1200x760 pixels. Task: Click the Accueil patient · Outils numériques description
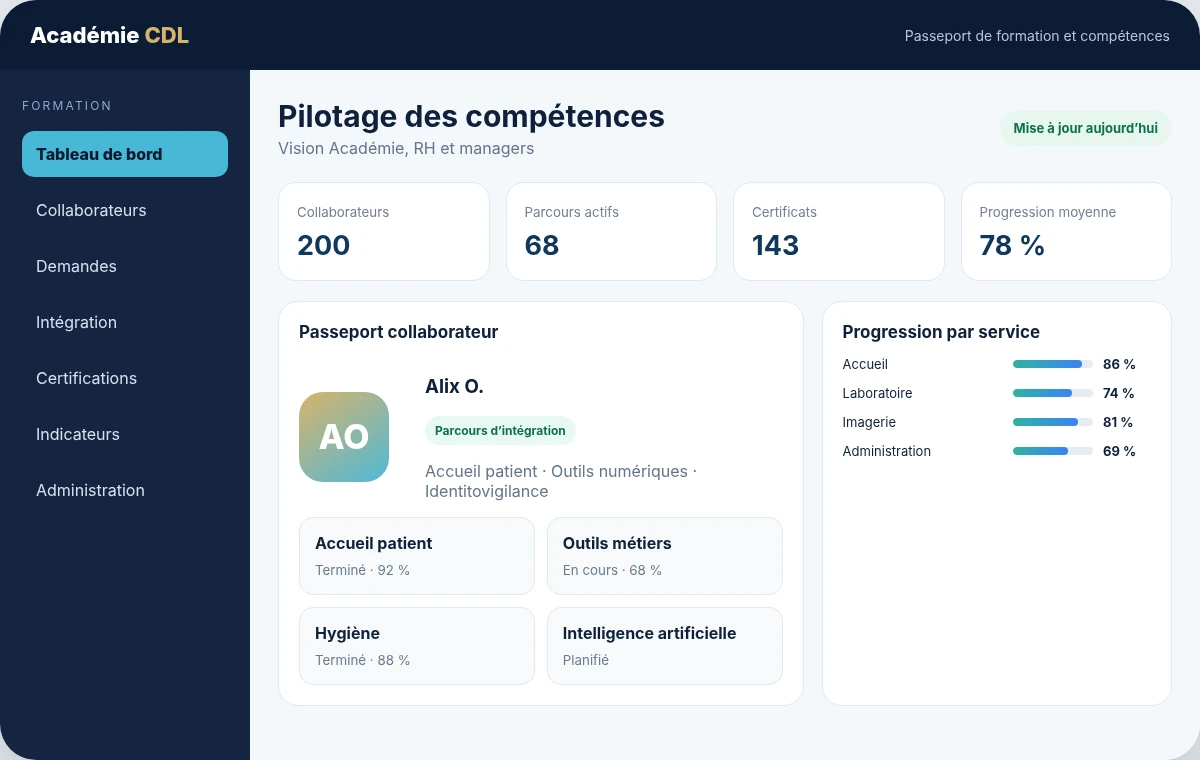point(561,481)
